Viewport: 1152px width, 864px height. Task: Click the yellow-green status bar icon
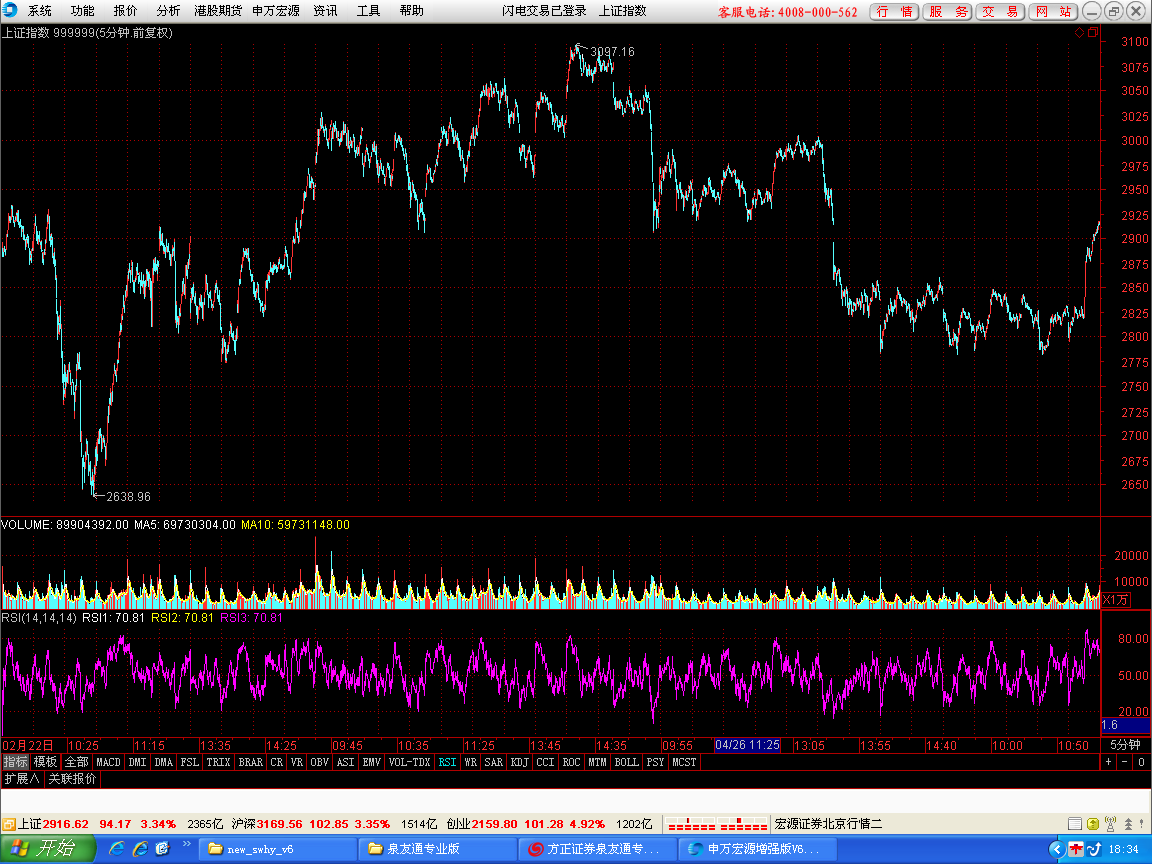click(x=1093, y=824)
